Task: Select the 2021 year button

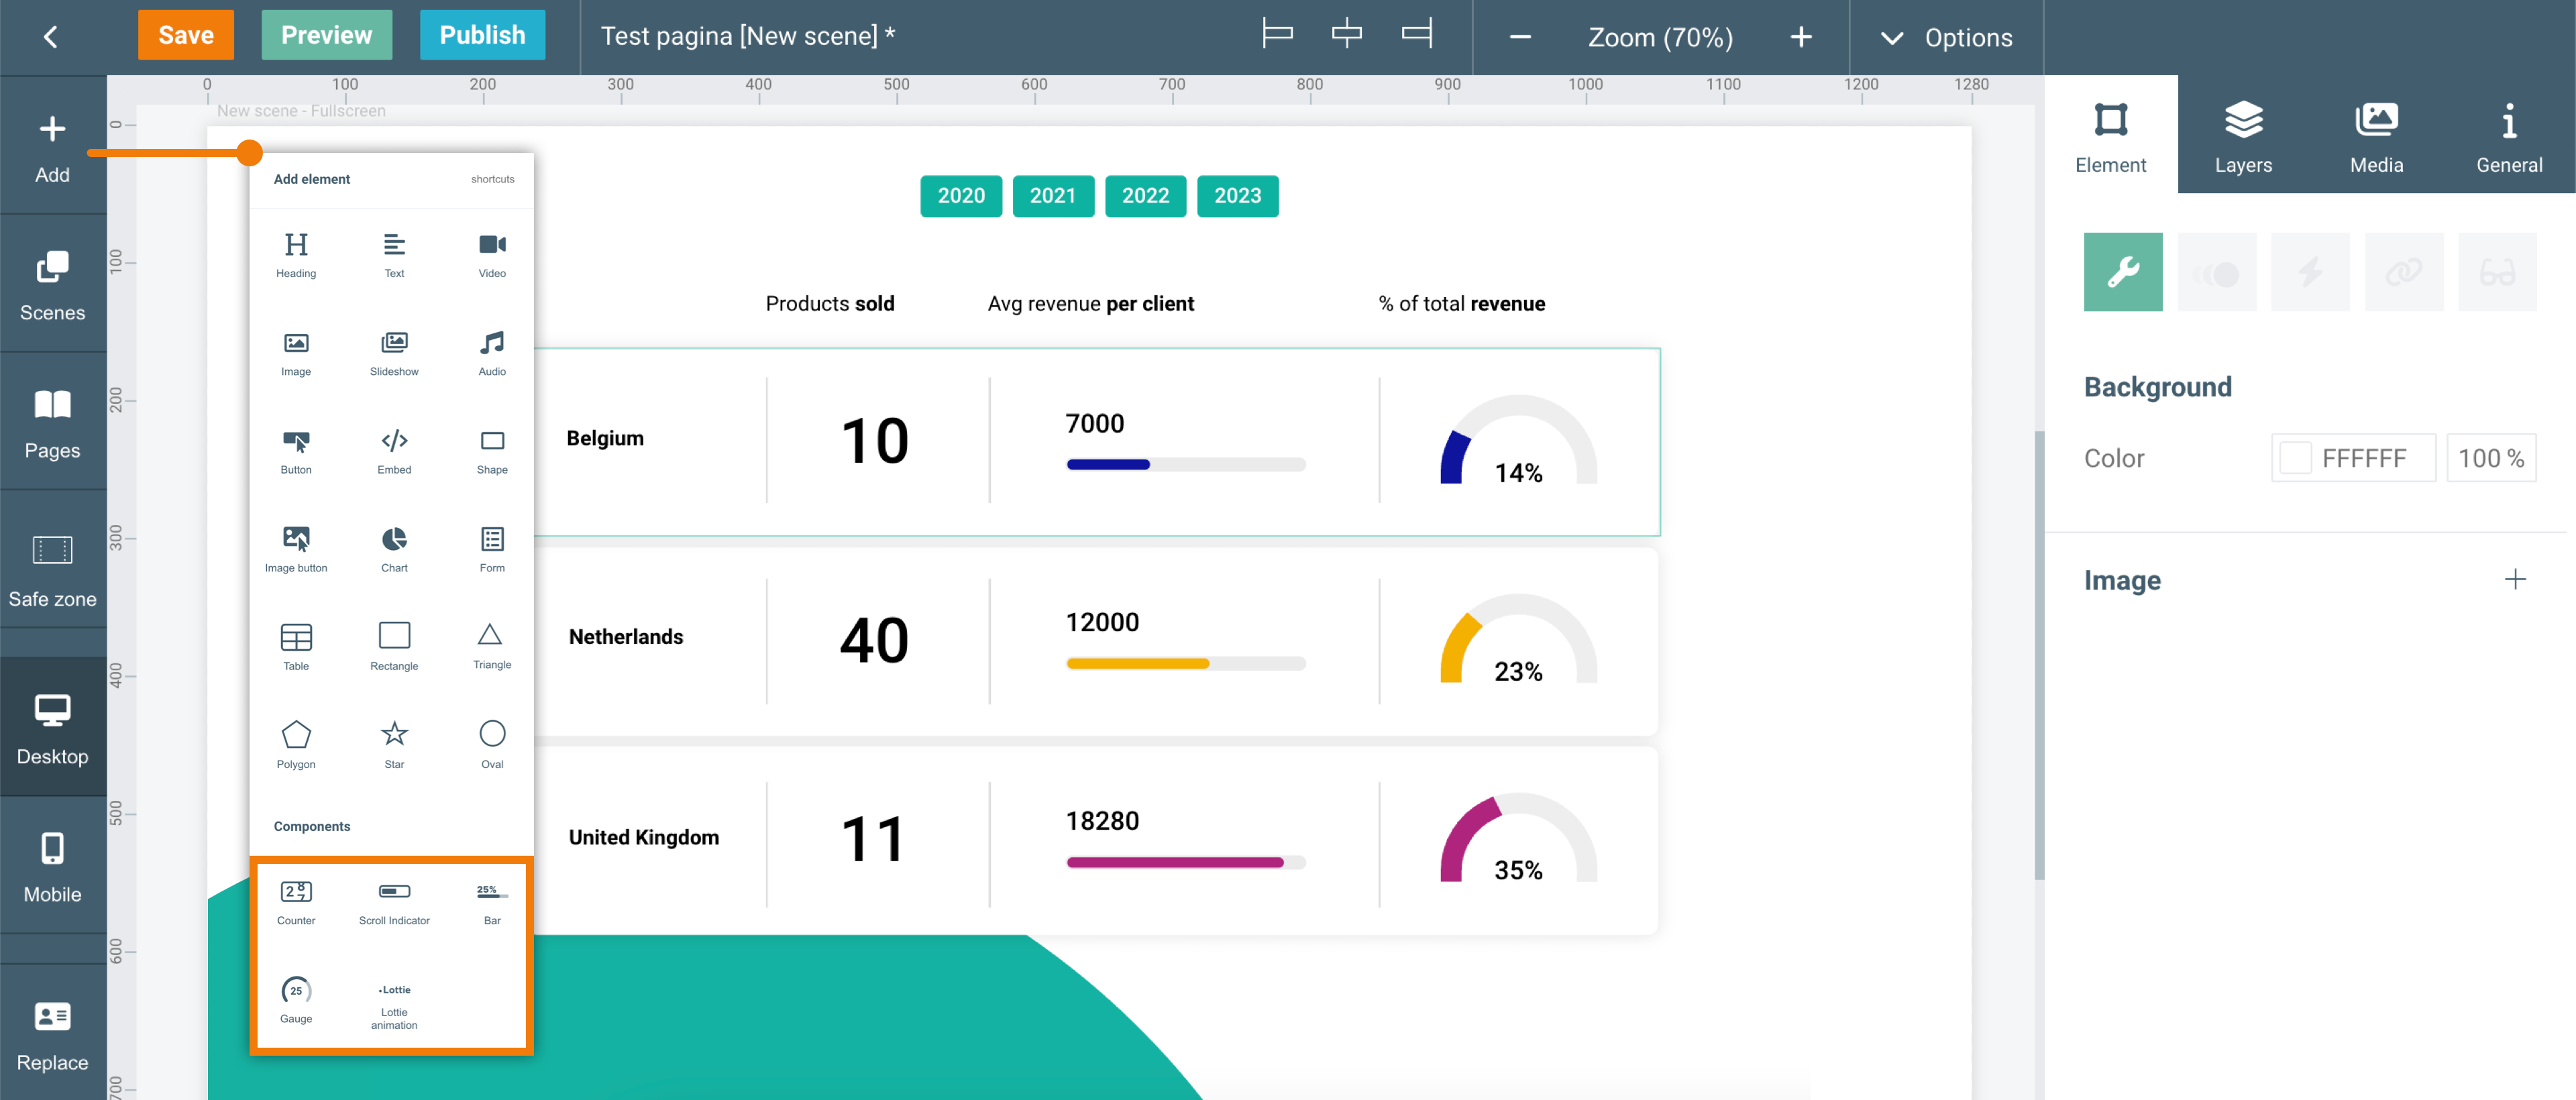Action: (x=1053, y=196)
